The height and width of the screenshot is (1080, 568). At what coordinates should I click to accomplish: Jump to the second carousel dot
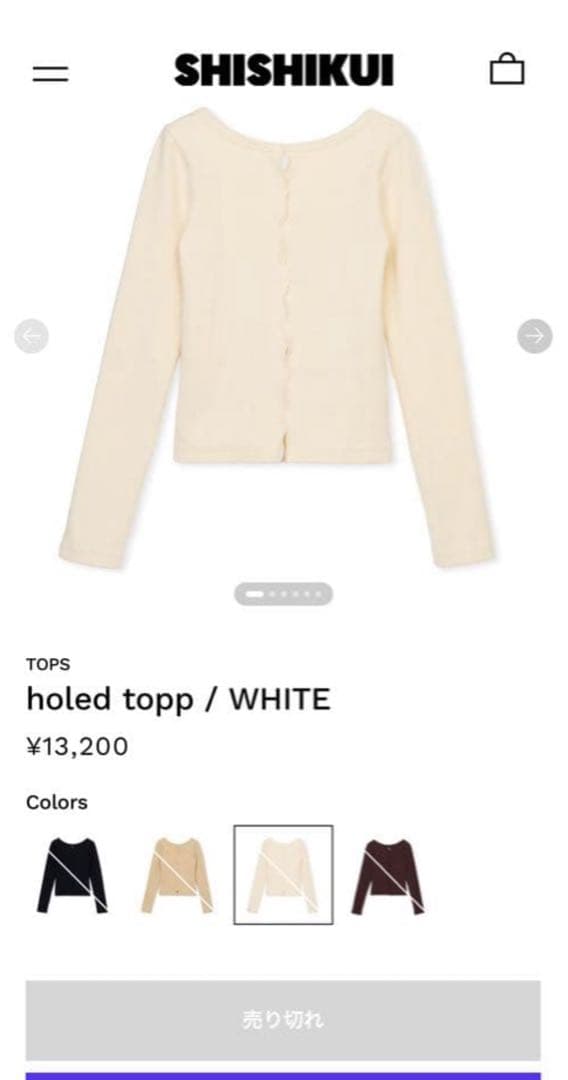click(272, 594)
